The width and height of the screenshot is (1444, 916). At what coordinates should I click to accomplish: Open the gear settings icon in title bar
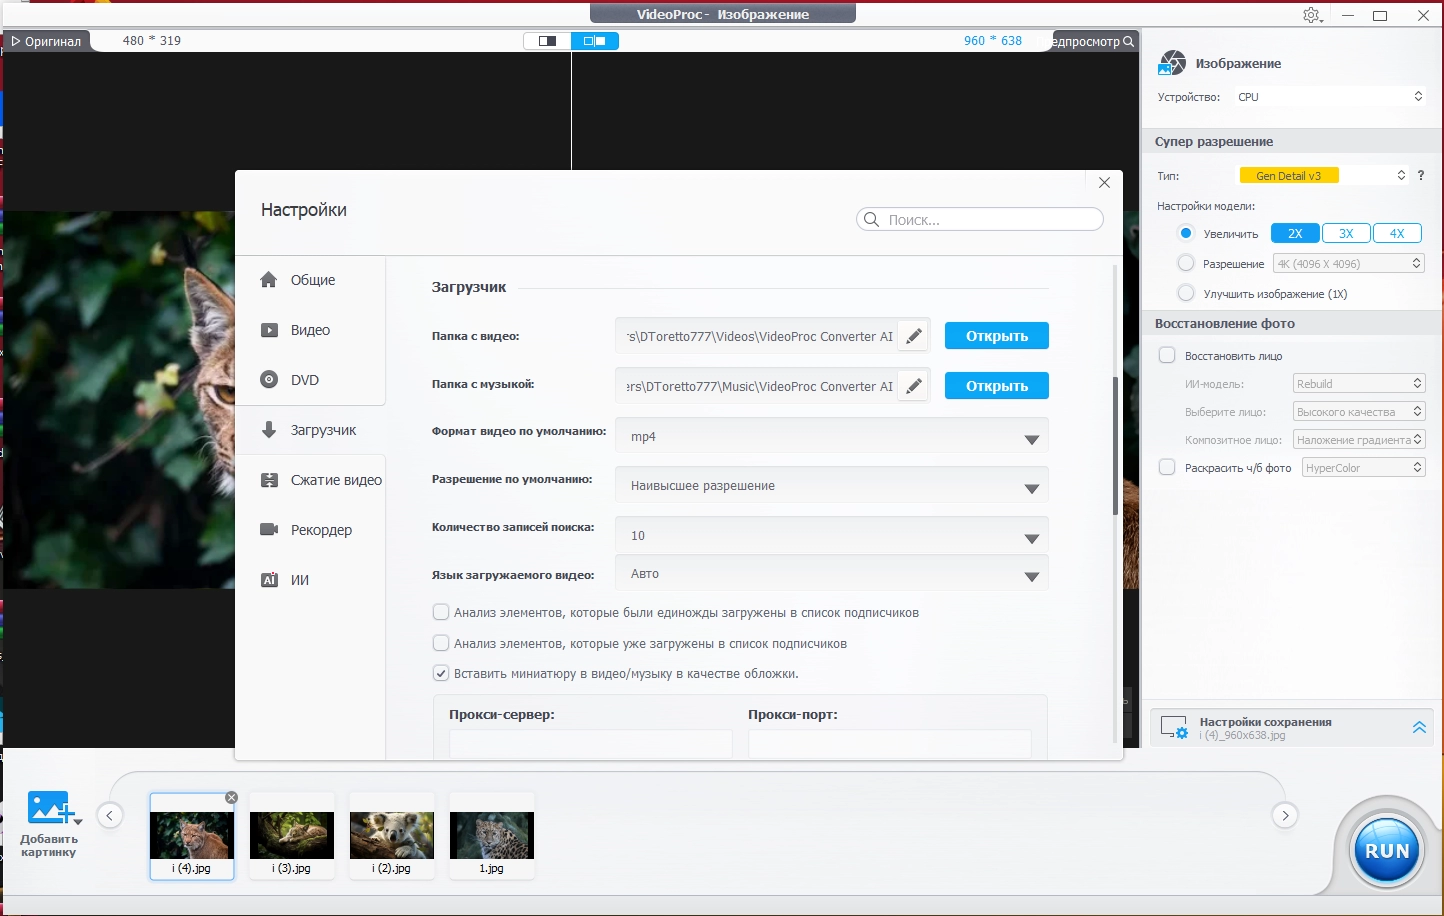1312,15
